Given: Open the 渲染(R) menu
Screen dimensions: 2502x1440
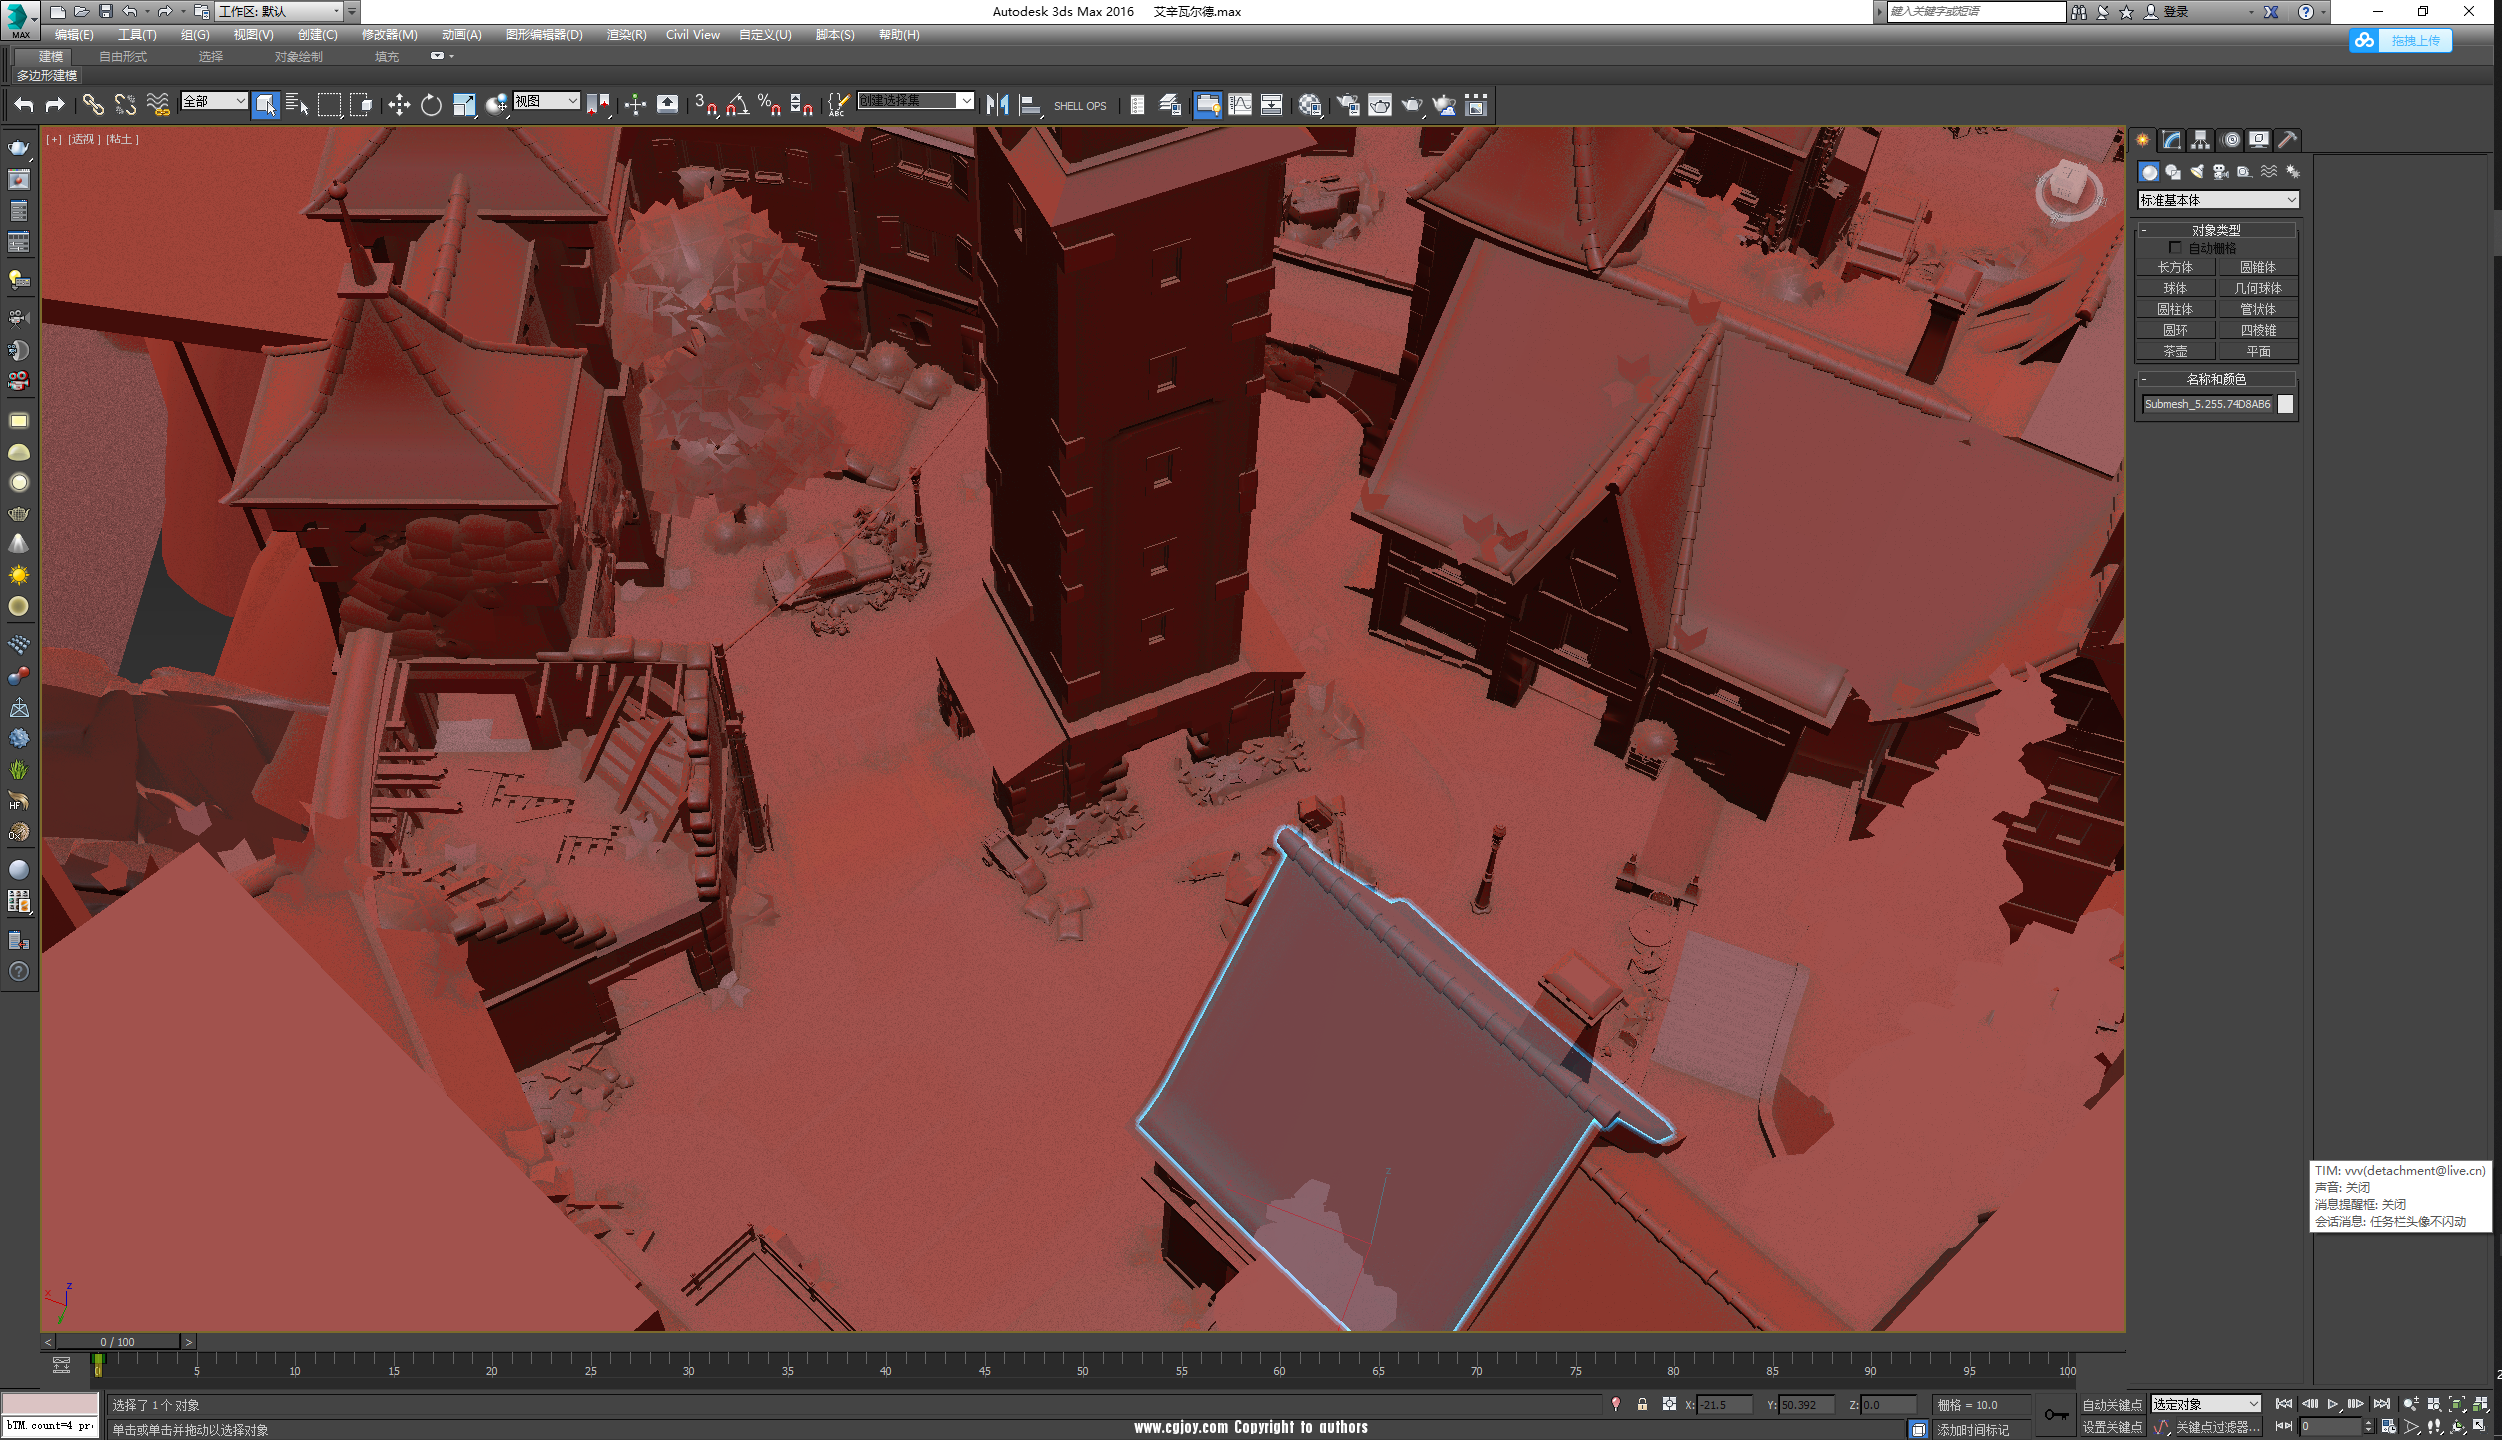Looking at the screenshot, I should point(626,34).
